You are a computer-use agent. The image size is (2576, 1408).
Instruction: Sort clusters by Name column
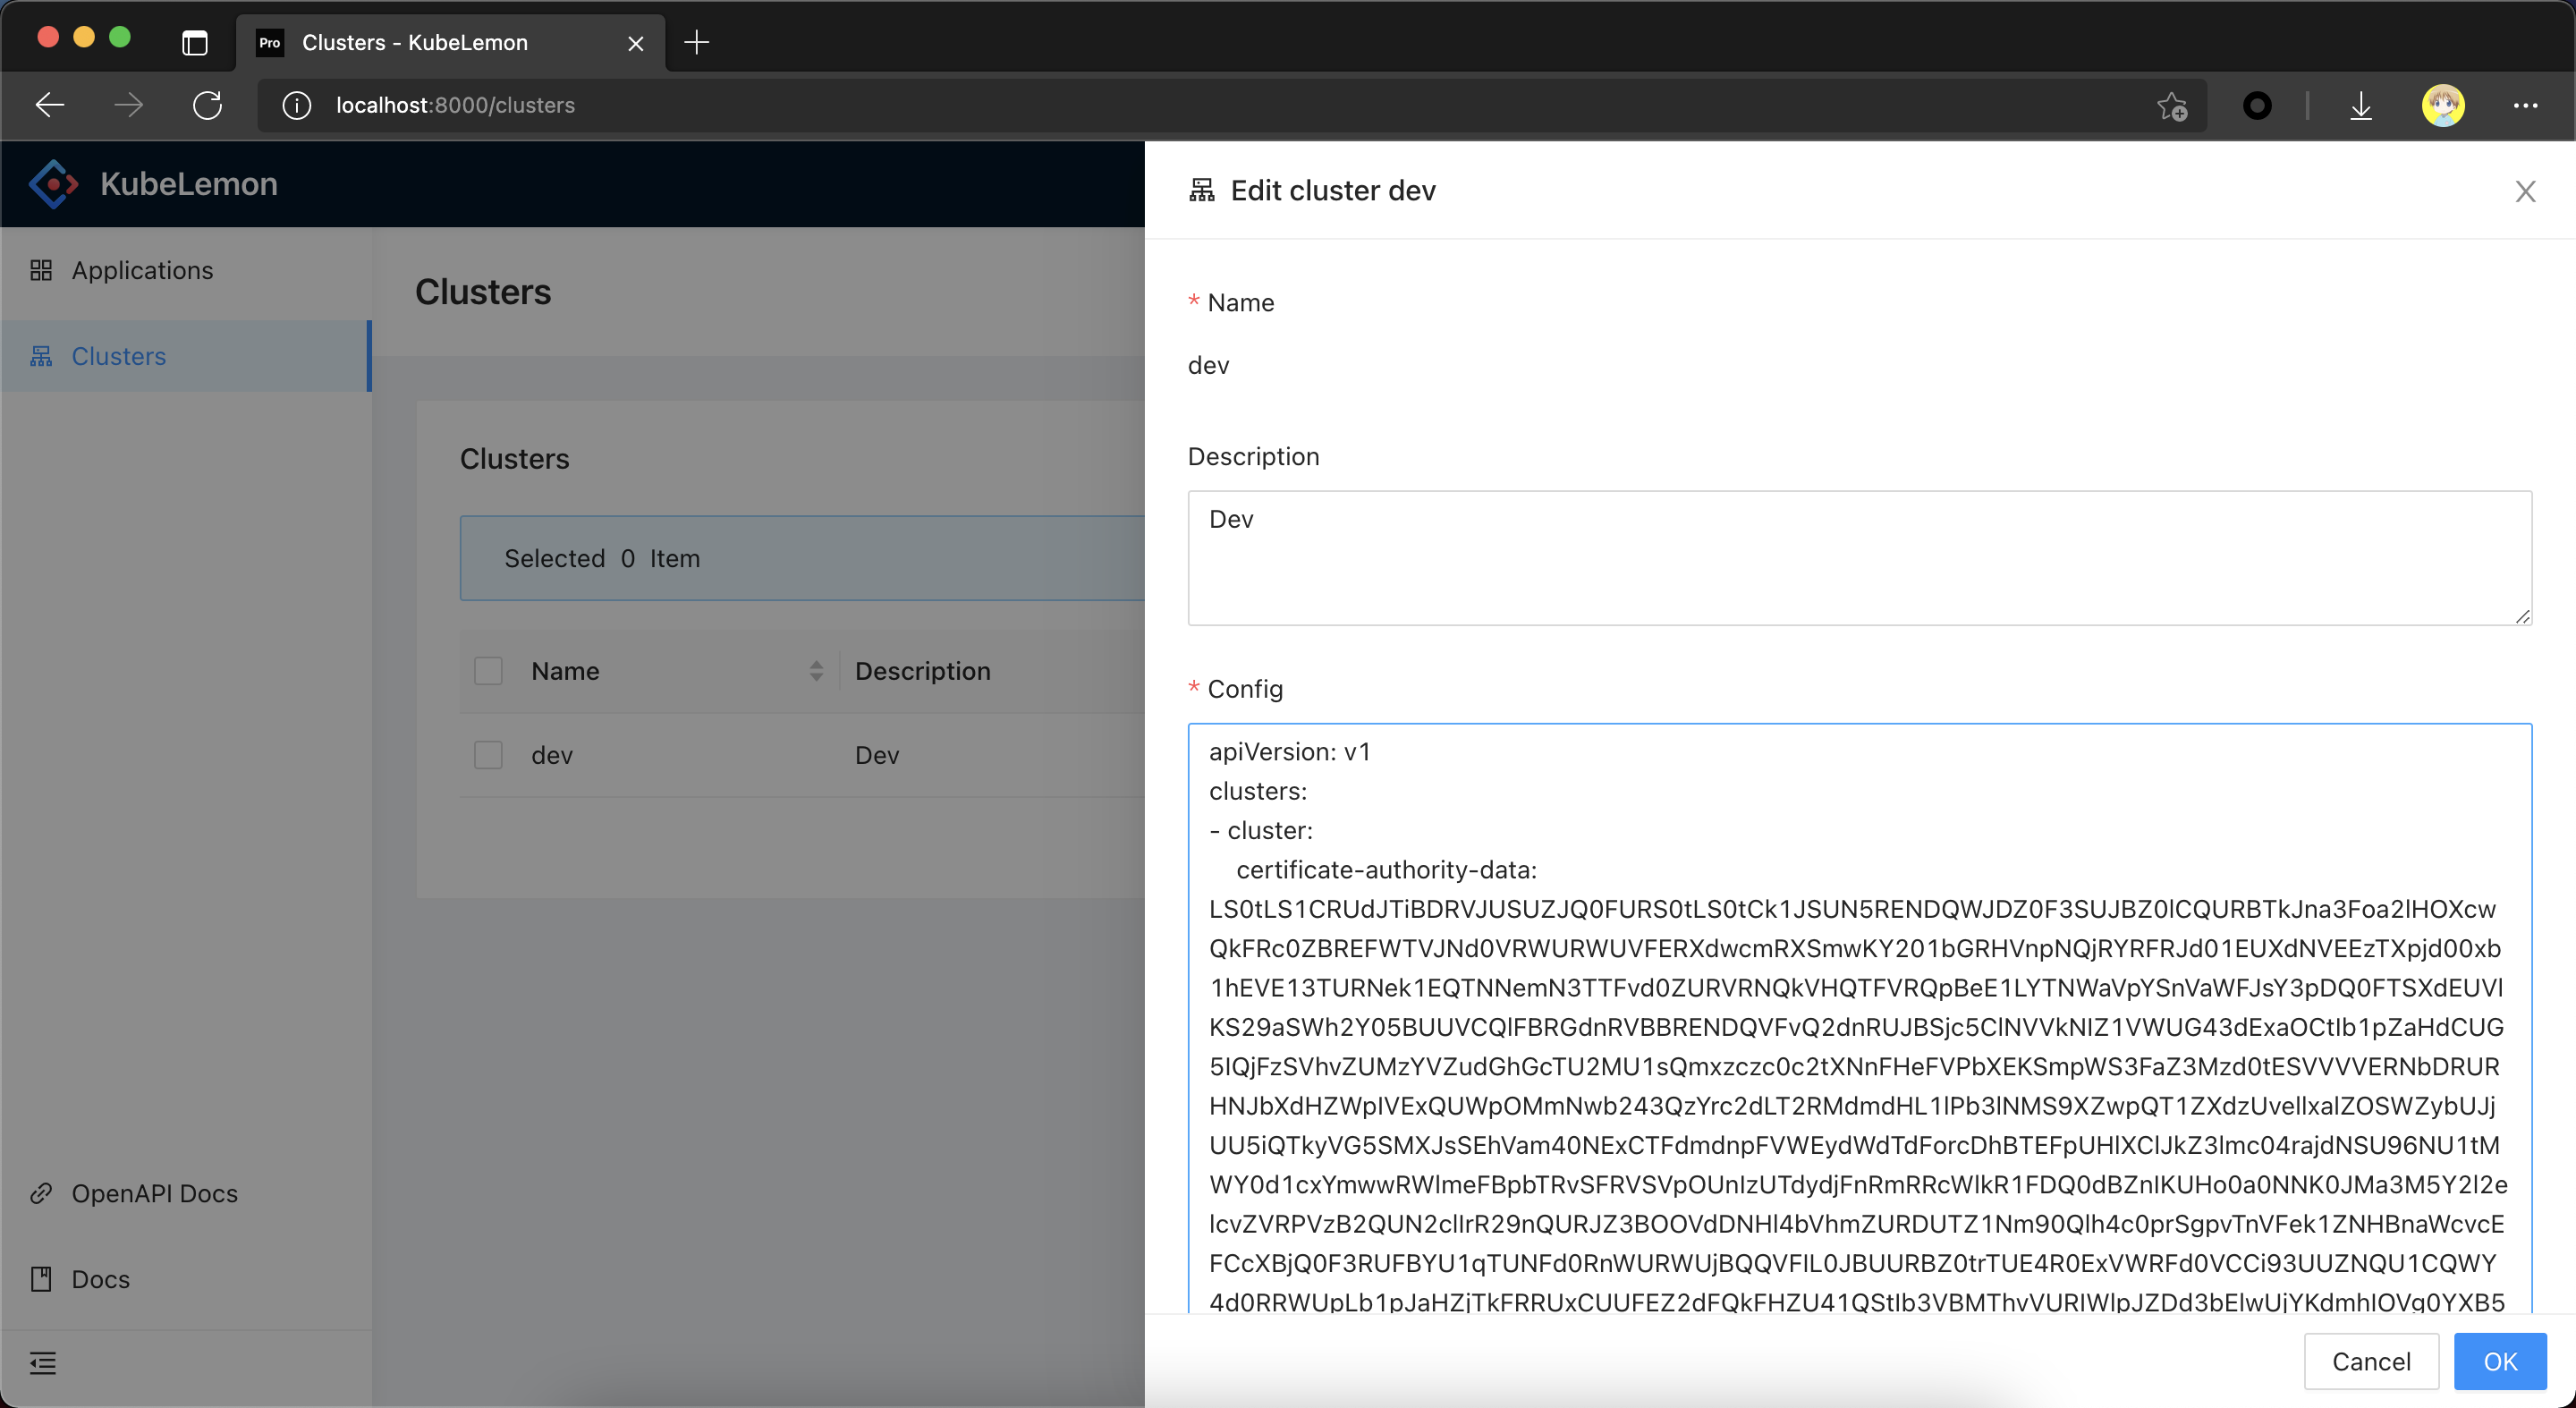pos(816,670)
